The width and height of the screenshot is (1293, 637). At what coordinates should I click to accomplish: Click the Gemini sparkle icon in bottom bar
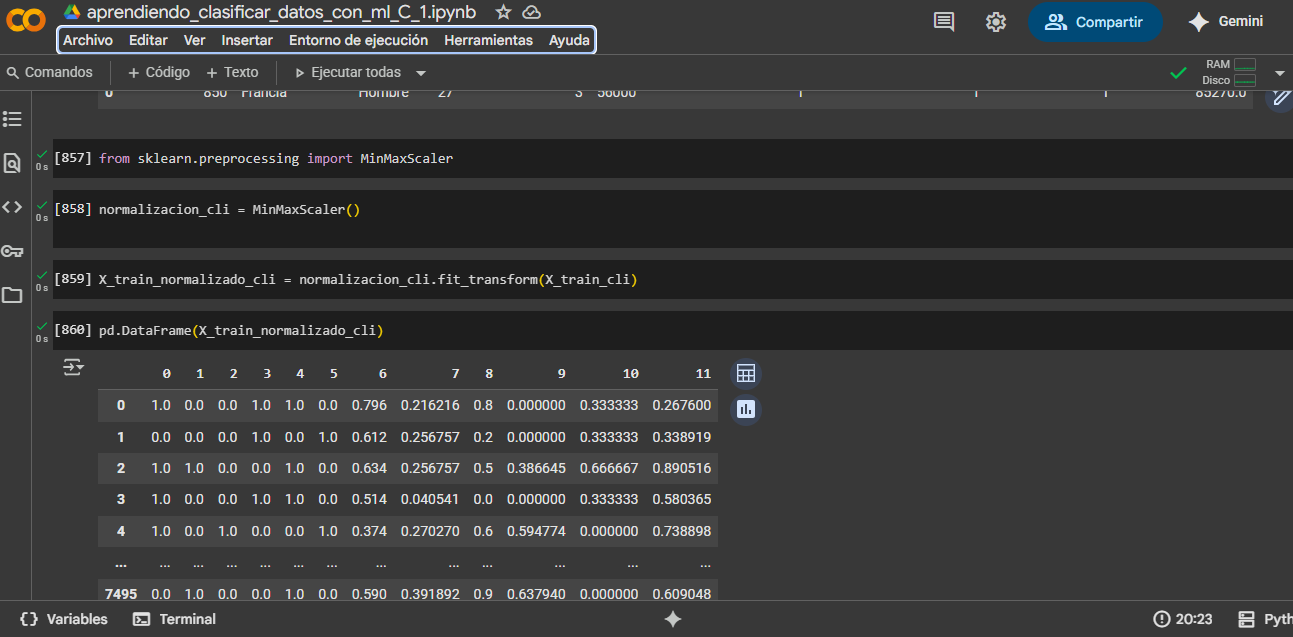[673, 619]
